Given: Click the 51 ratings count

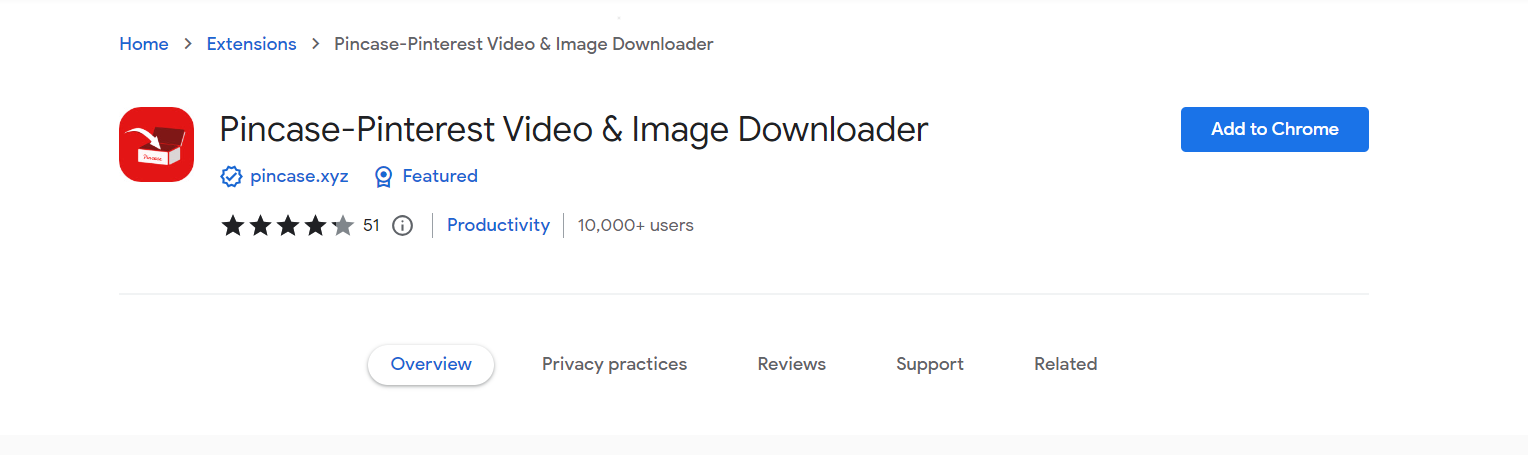Looking at the screenshot, I should (x=371, y=226).
